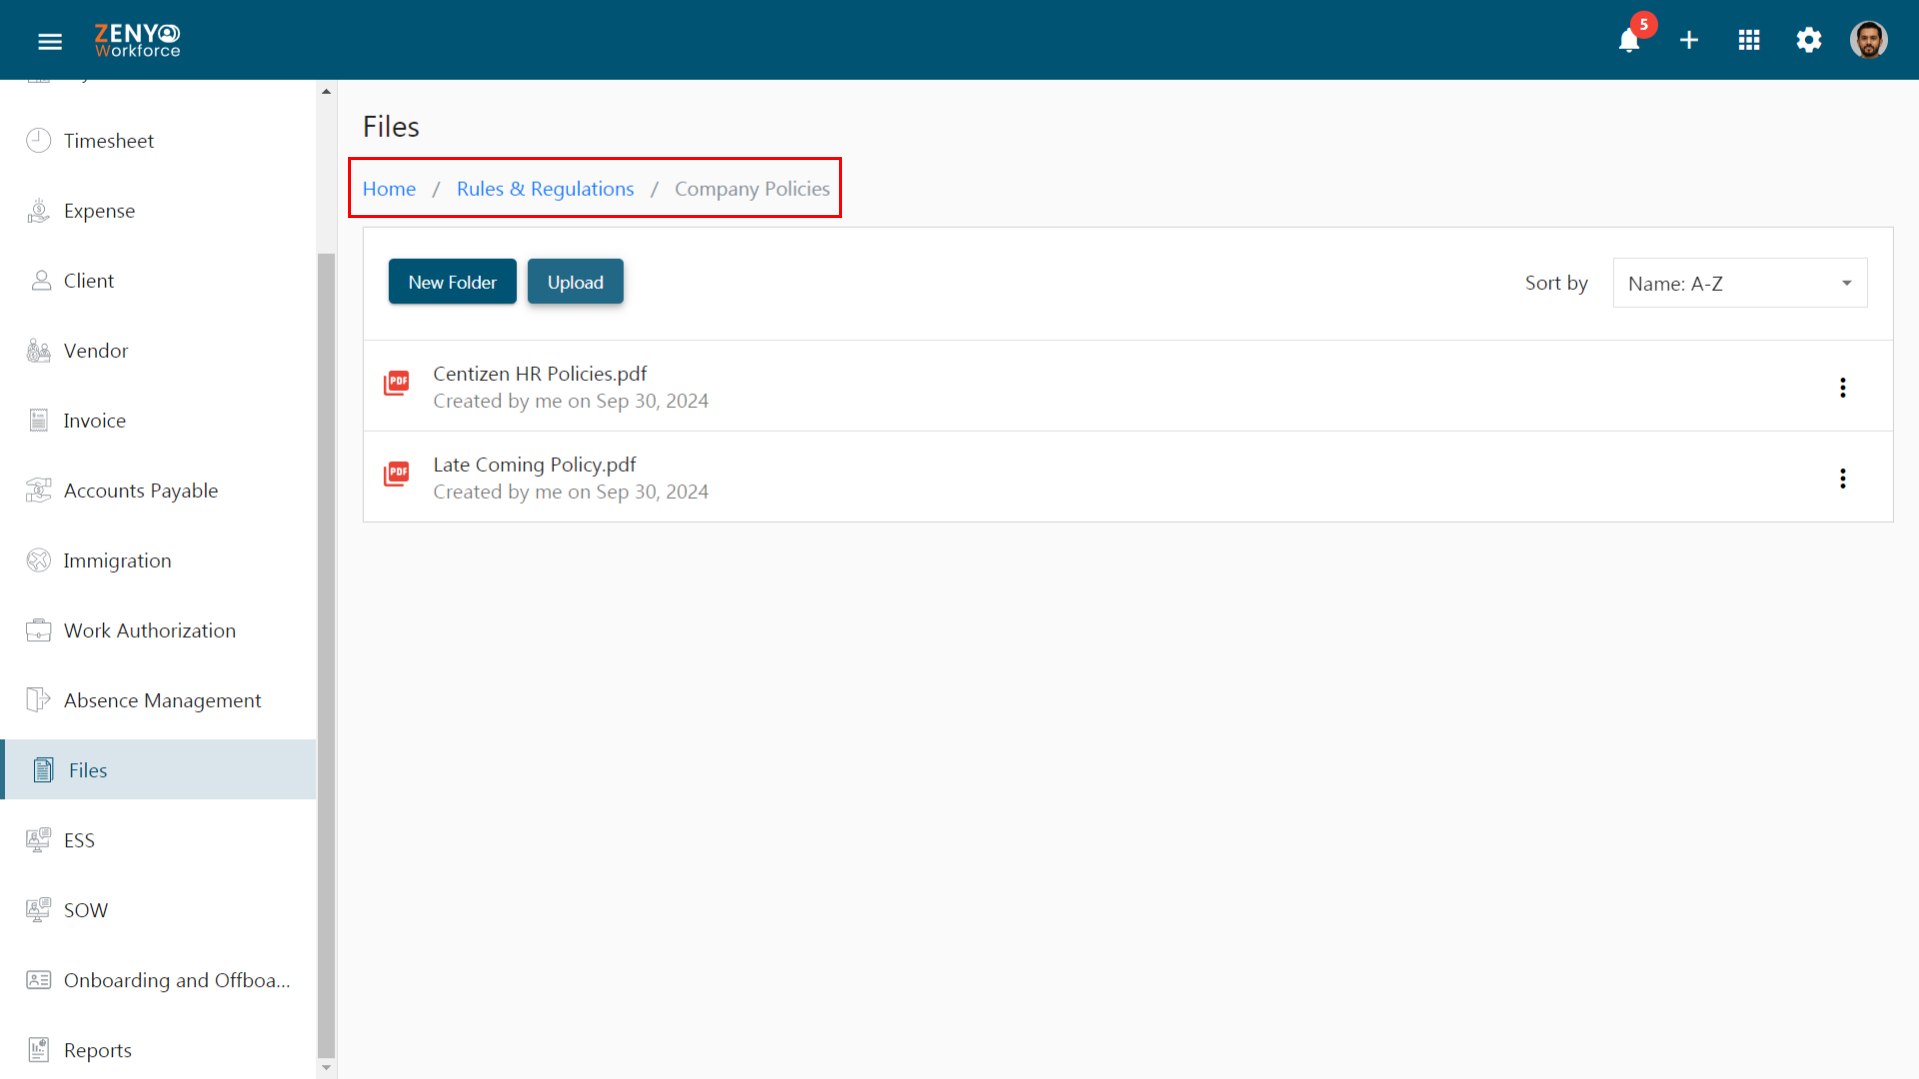
Task: Open options menu for Late Coming Policy.pdf
Action: 1843,478
